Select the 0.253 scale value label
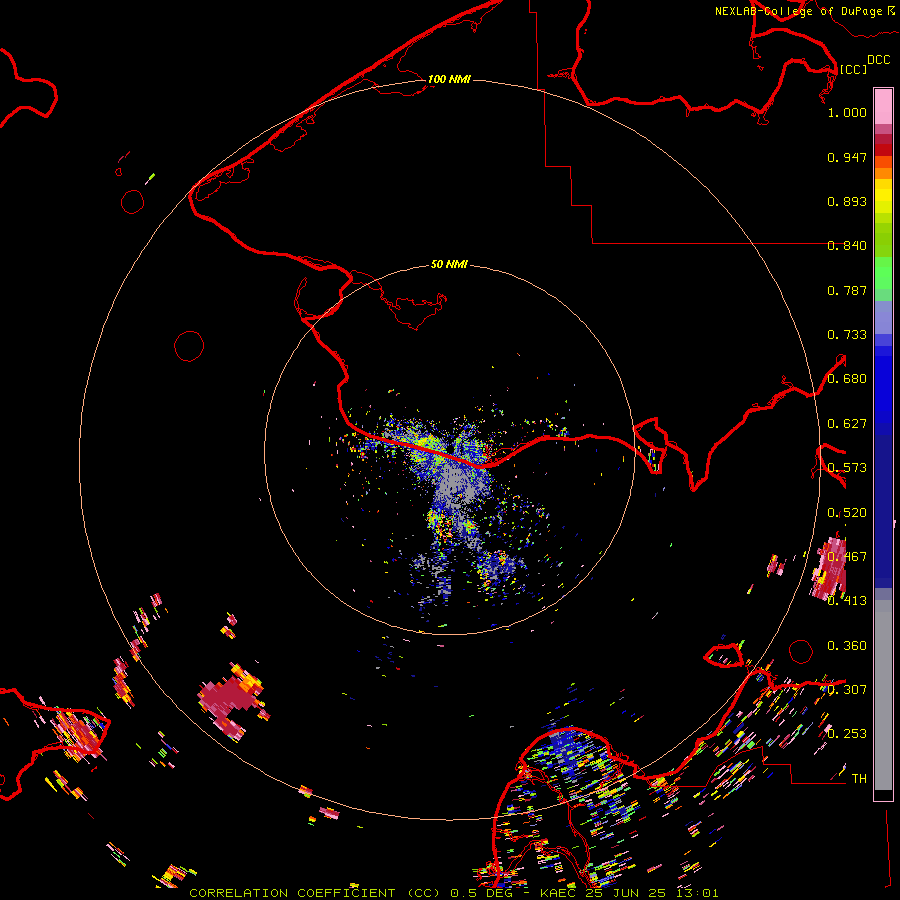 click(x=847, y=734)
